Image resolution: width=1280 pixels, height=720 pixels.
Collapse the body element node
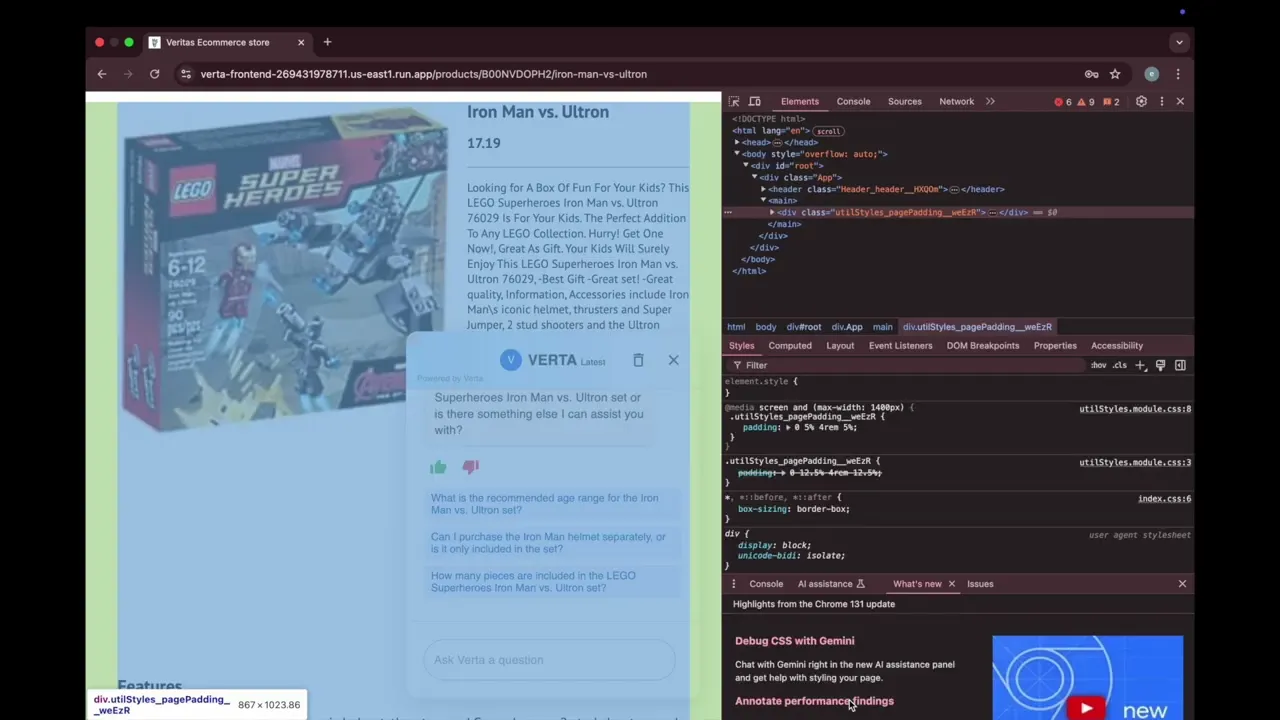[738, 154]
